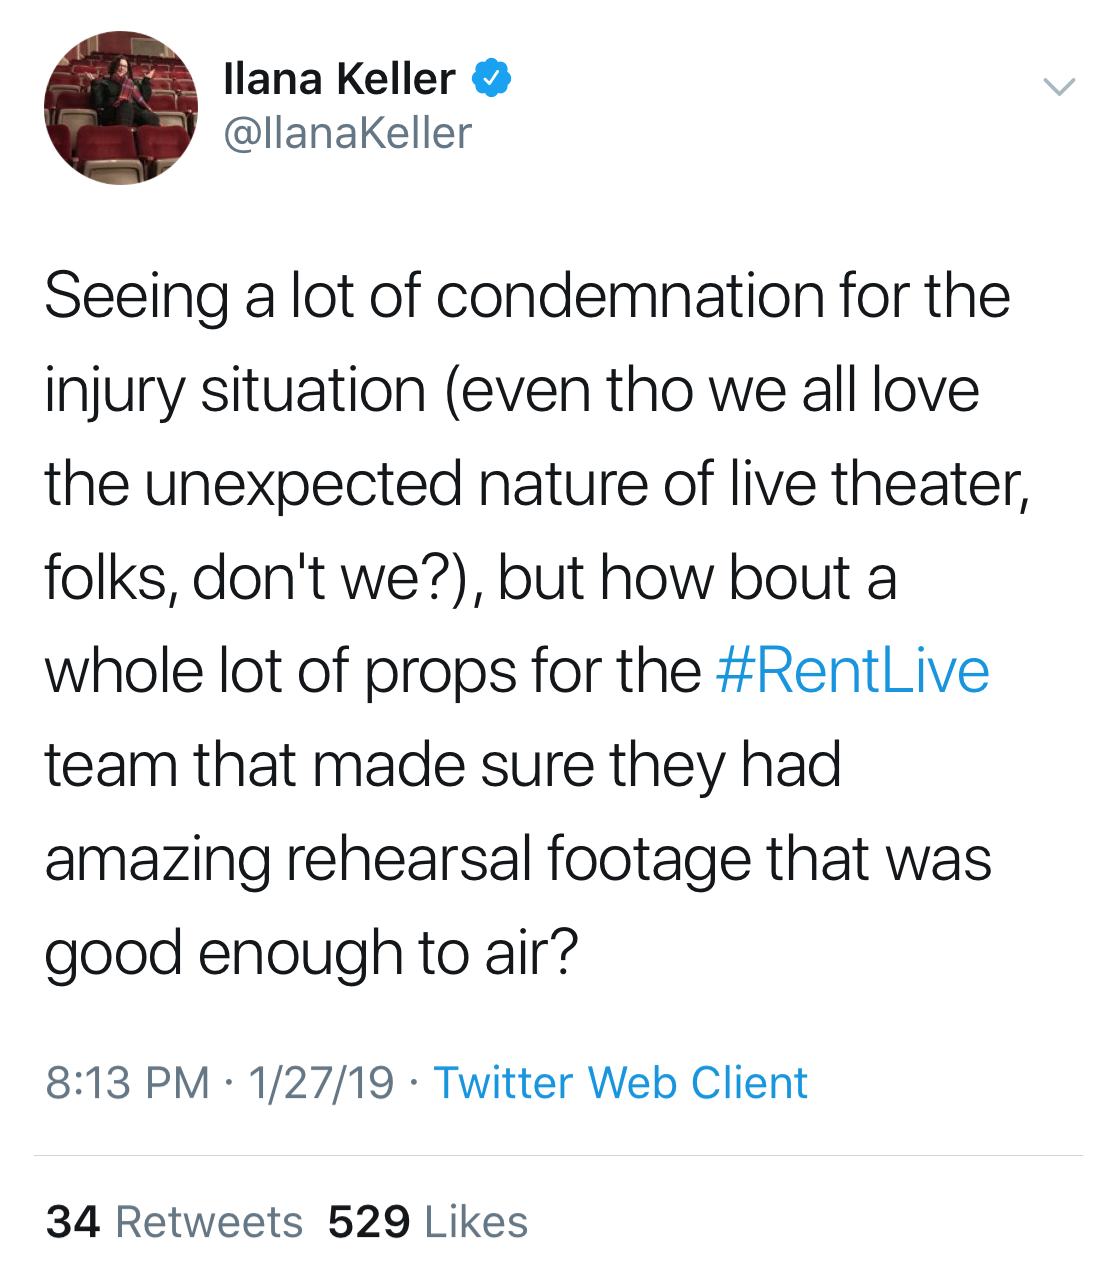Click 'injury situation' in the tweet text

click(x=235, y=390)
